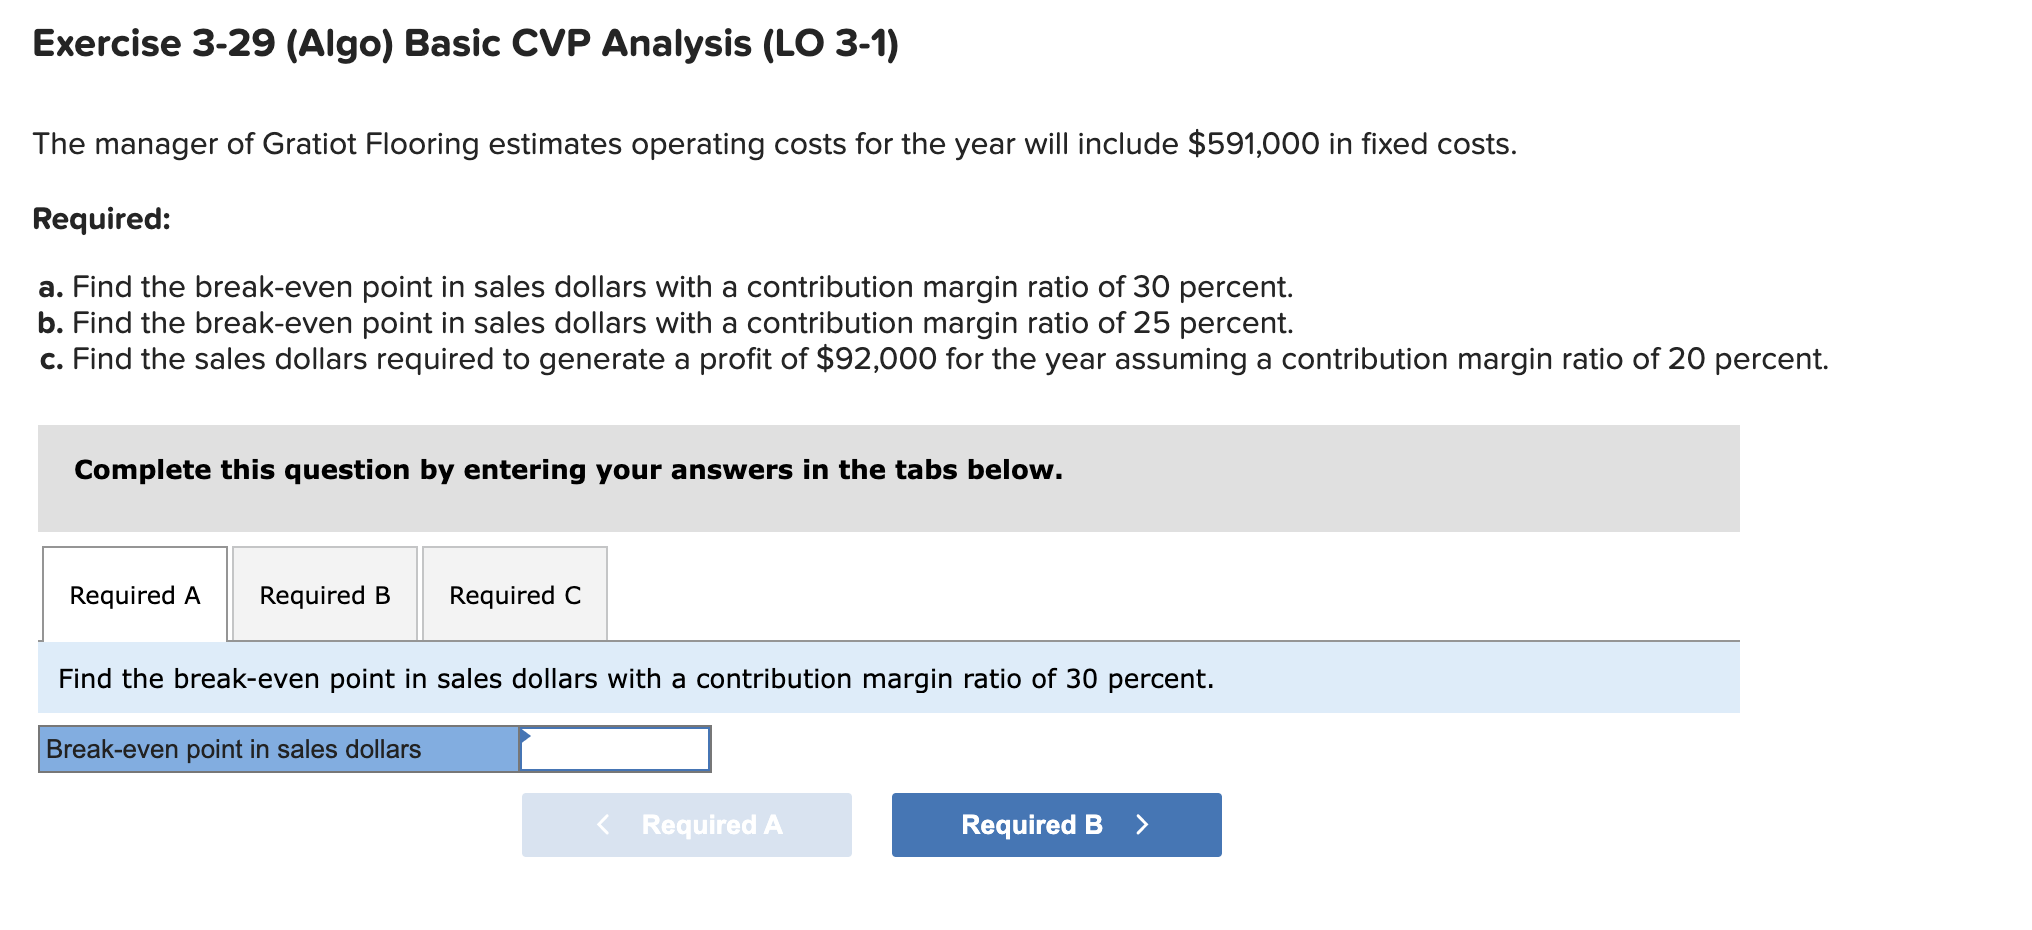Select the Required A tab

[x=134, y=595]
